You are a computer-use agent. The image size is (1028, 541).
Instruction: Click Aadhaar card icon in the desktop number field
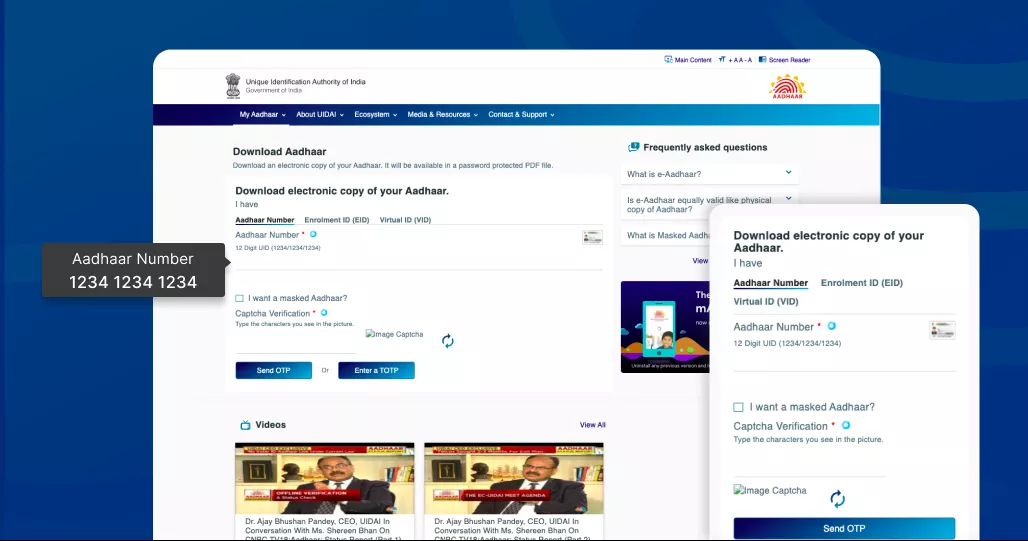pos(592,237)
